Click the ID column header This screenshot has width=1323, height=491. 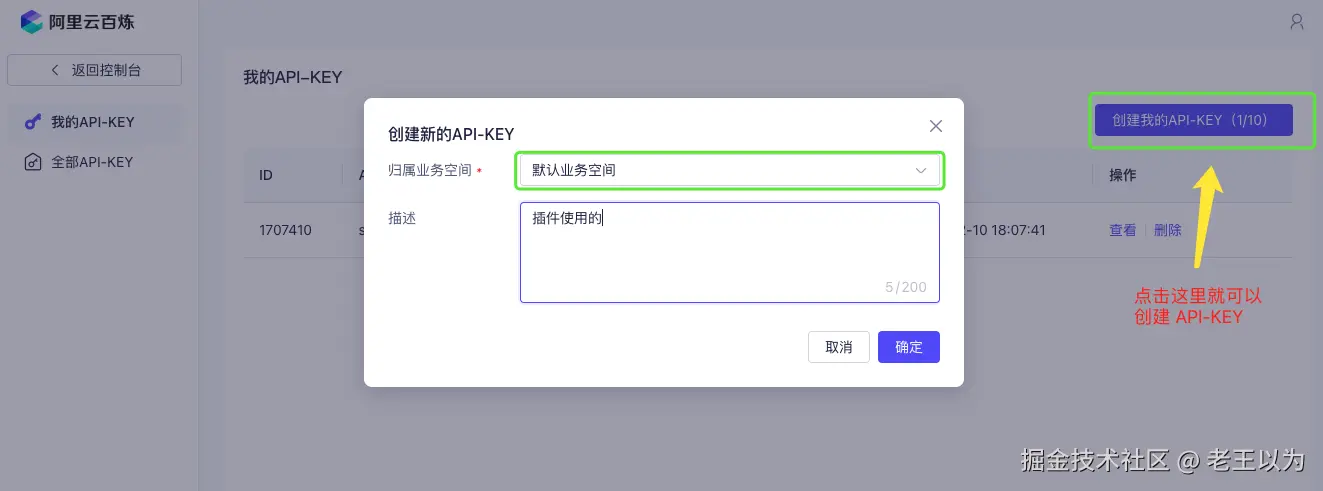pyautogui.click(x=266, y=175)
